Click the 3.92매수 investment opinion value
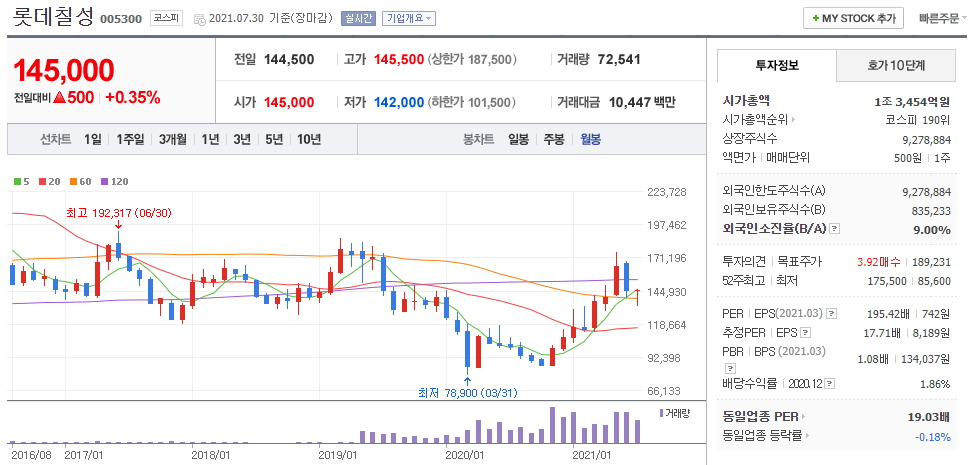The width and height of the screenshot is (974, 465). coord(878,262)
